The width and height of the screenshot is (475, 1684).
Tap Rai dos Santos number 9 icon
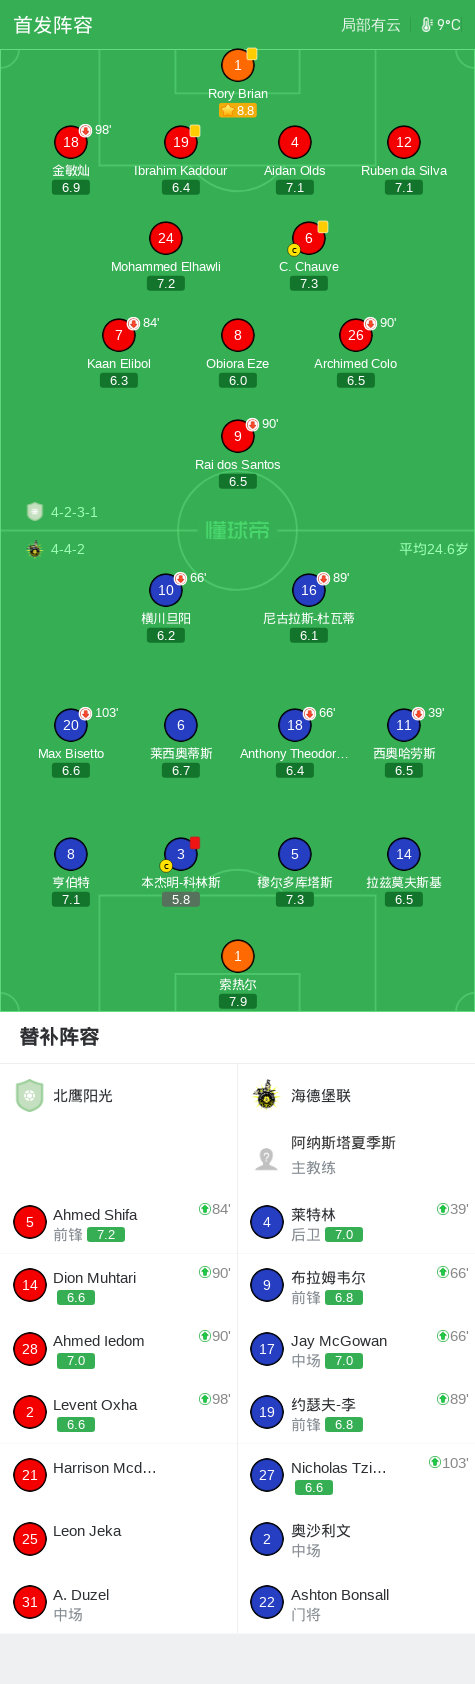point(238,436)
